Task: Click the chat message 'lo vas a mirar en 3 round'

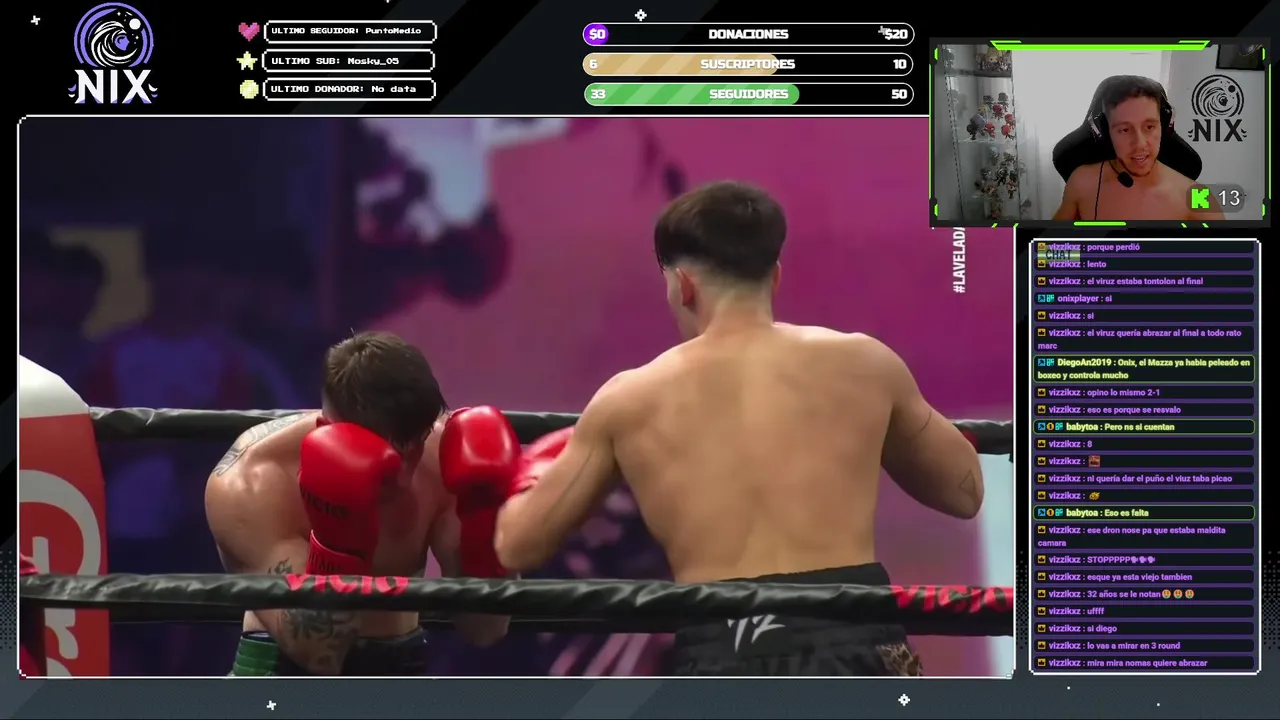Action: click(1145, 646)
